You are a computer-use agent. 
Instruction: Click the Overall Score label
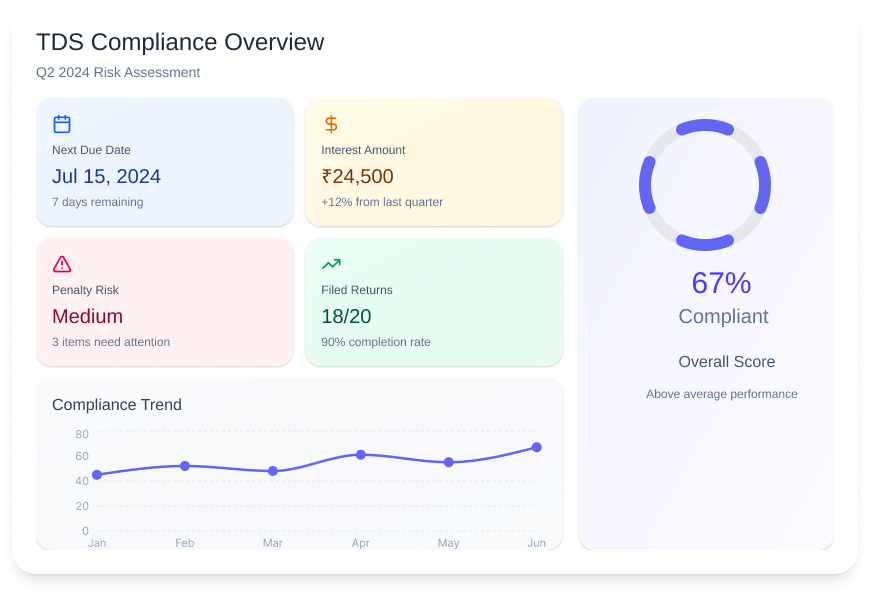coord(726,362)
